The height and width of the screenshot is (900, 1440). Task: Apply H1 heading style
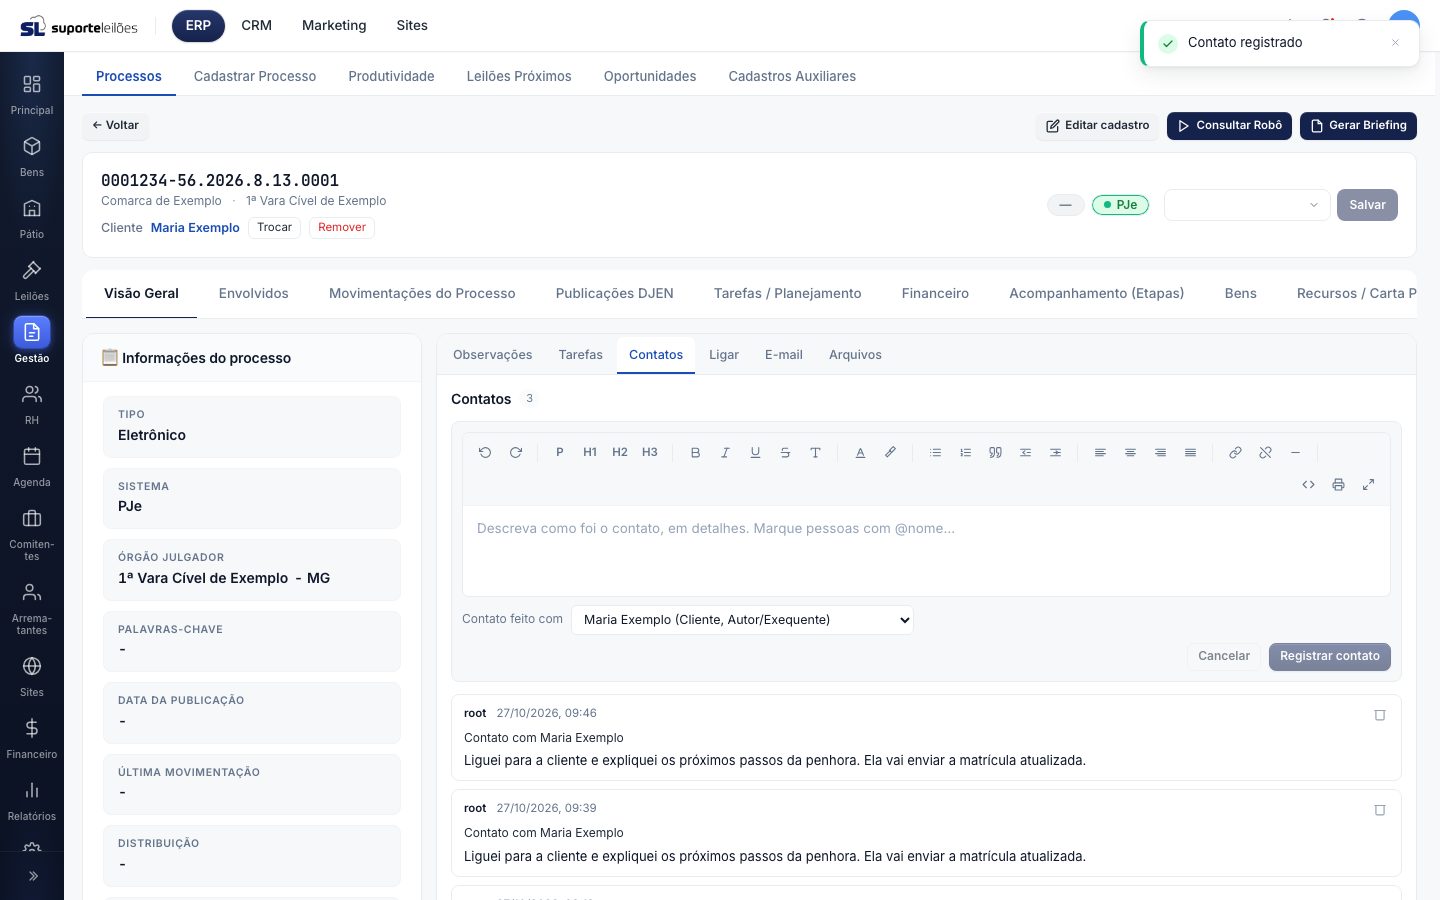(x=590, y=453)
